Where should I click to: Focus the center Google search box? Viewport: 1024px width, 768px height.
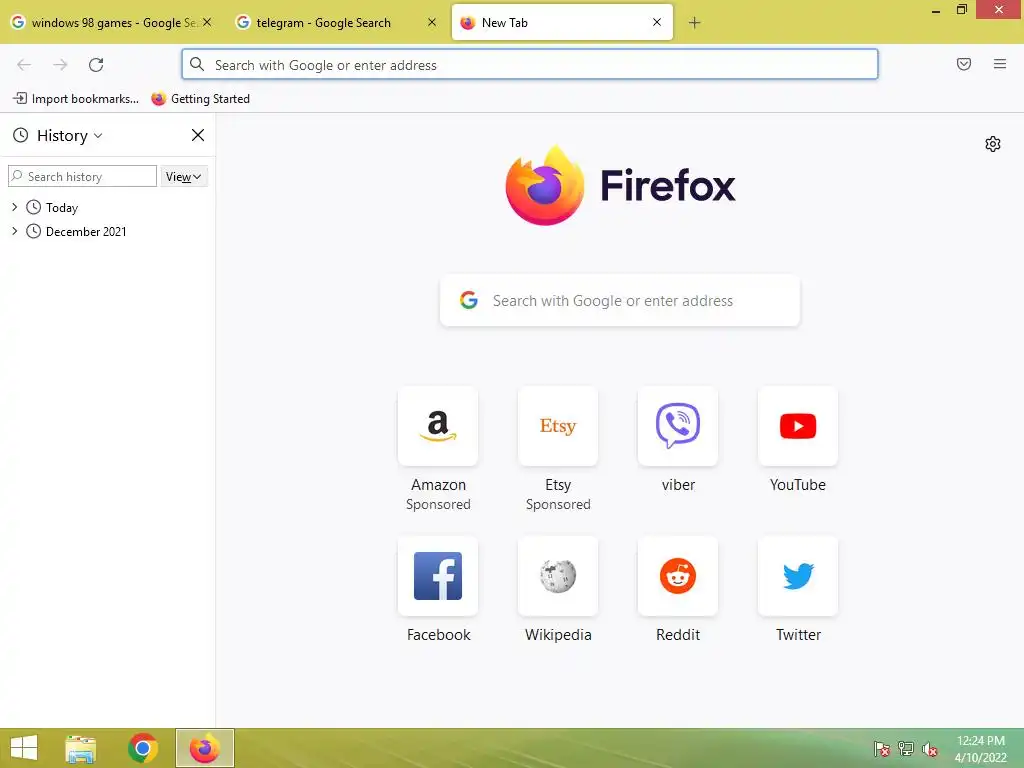(620, 300)
